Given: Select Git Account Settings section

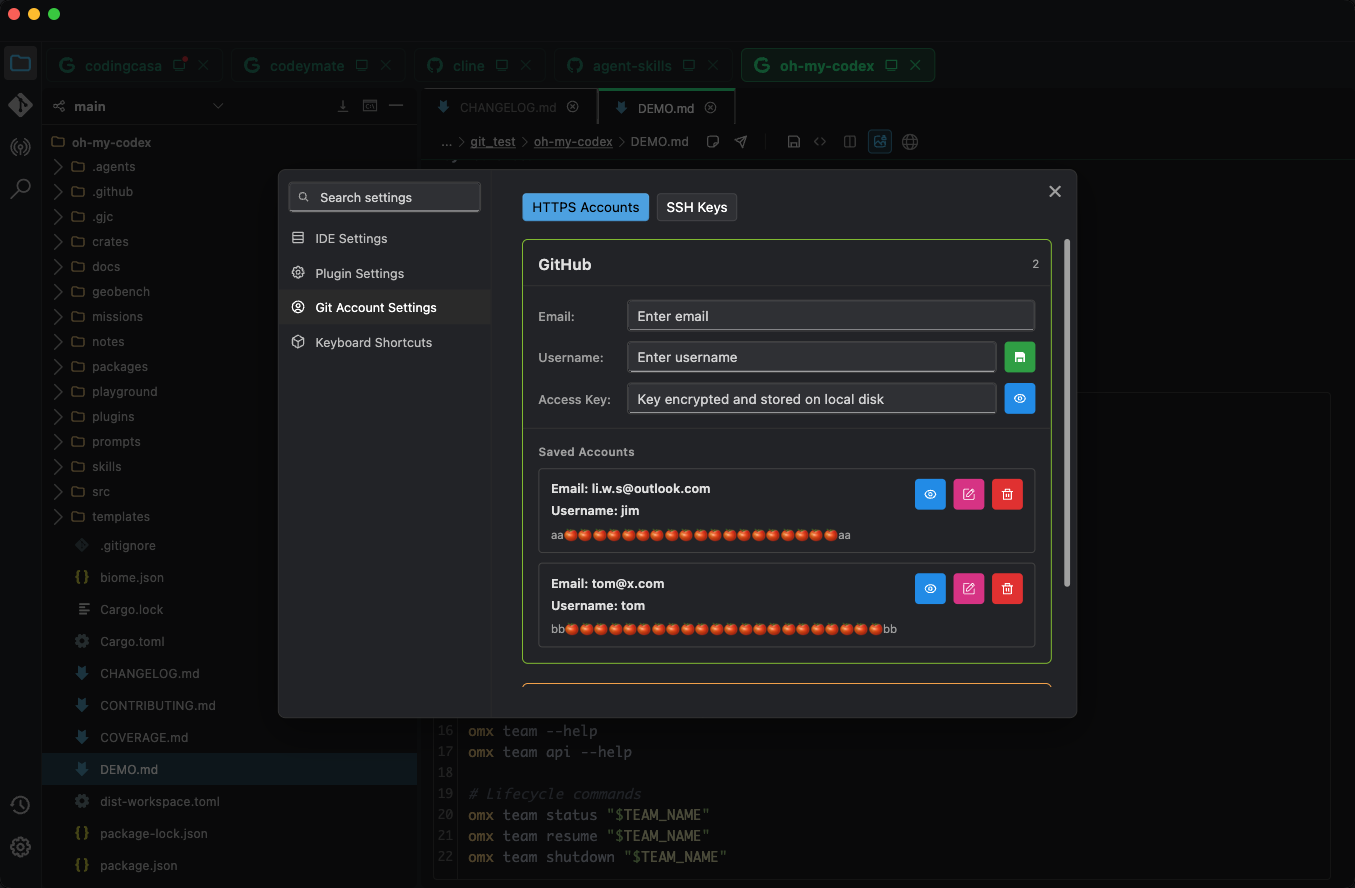Looking at the screenshot, I should (385, 307).
